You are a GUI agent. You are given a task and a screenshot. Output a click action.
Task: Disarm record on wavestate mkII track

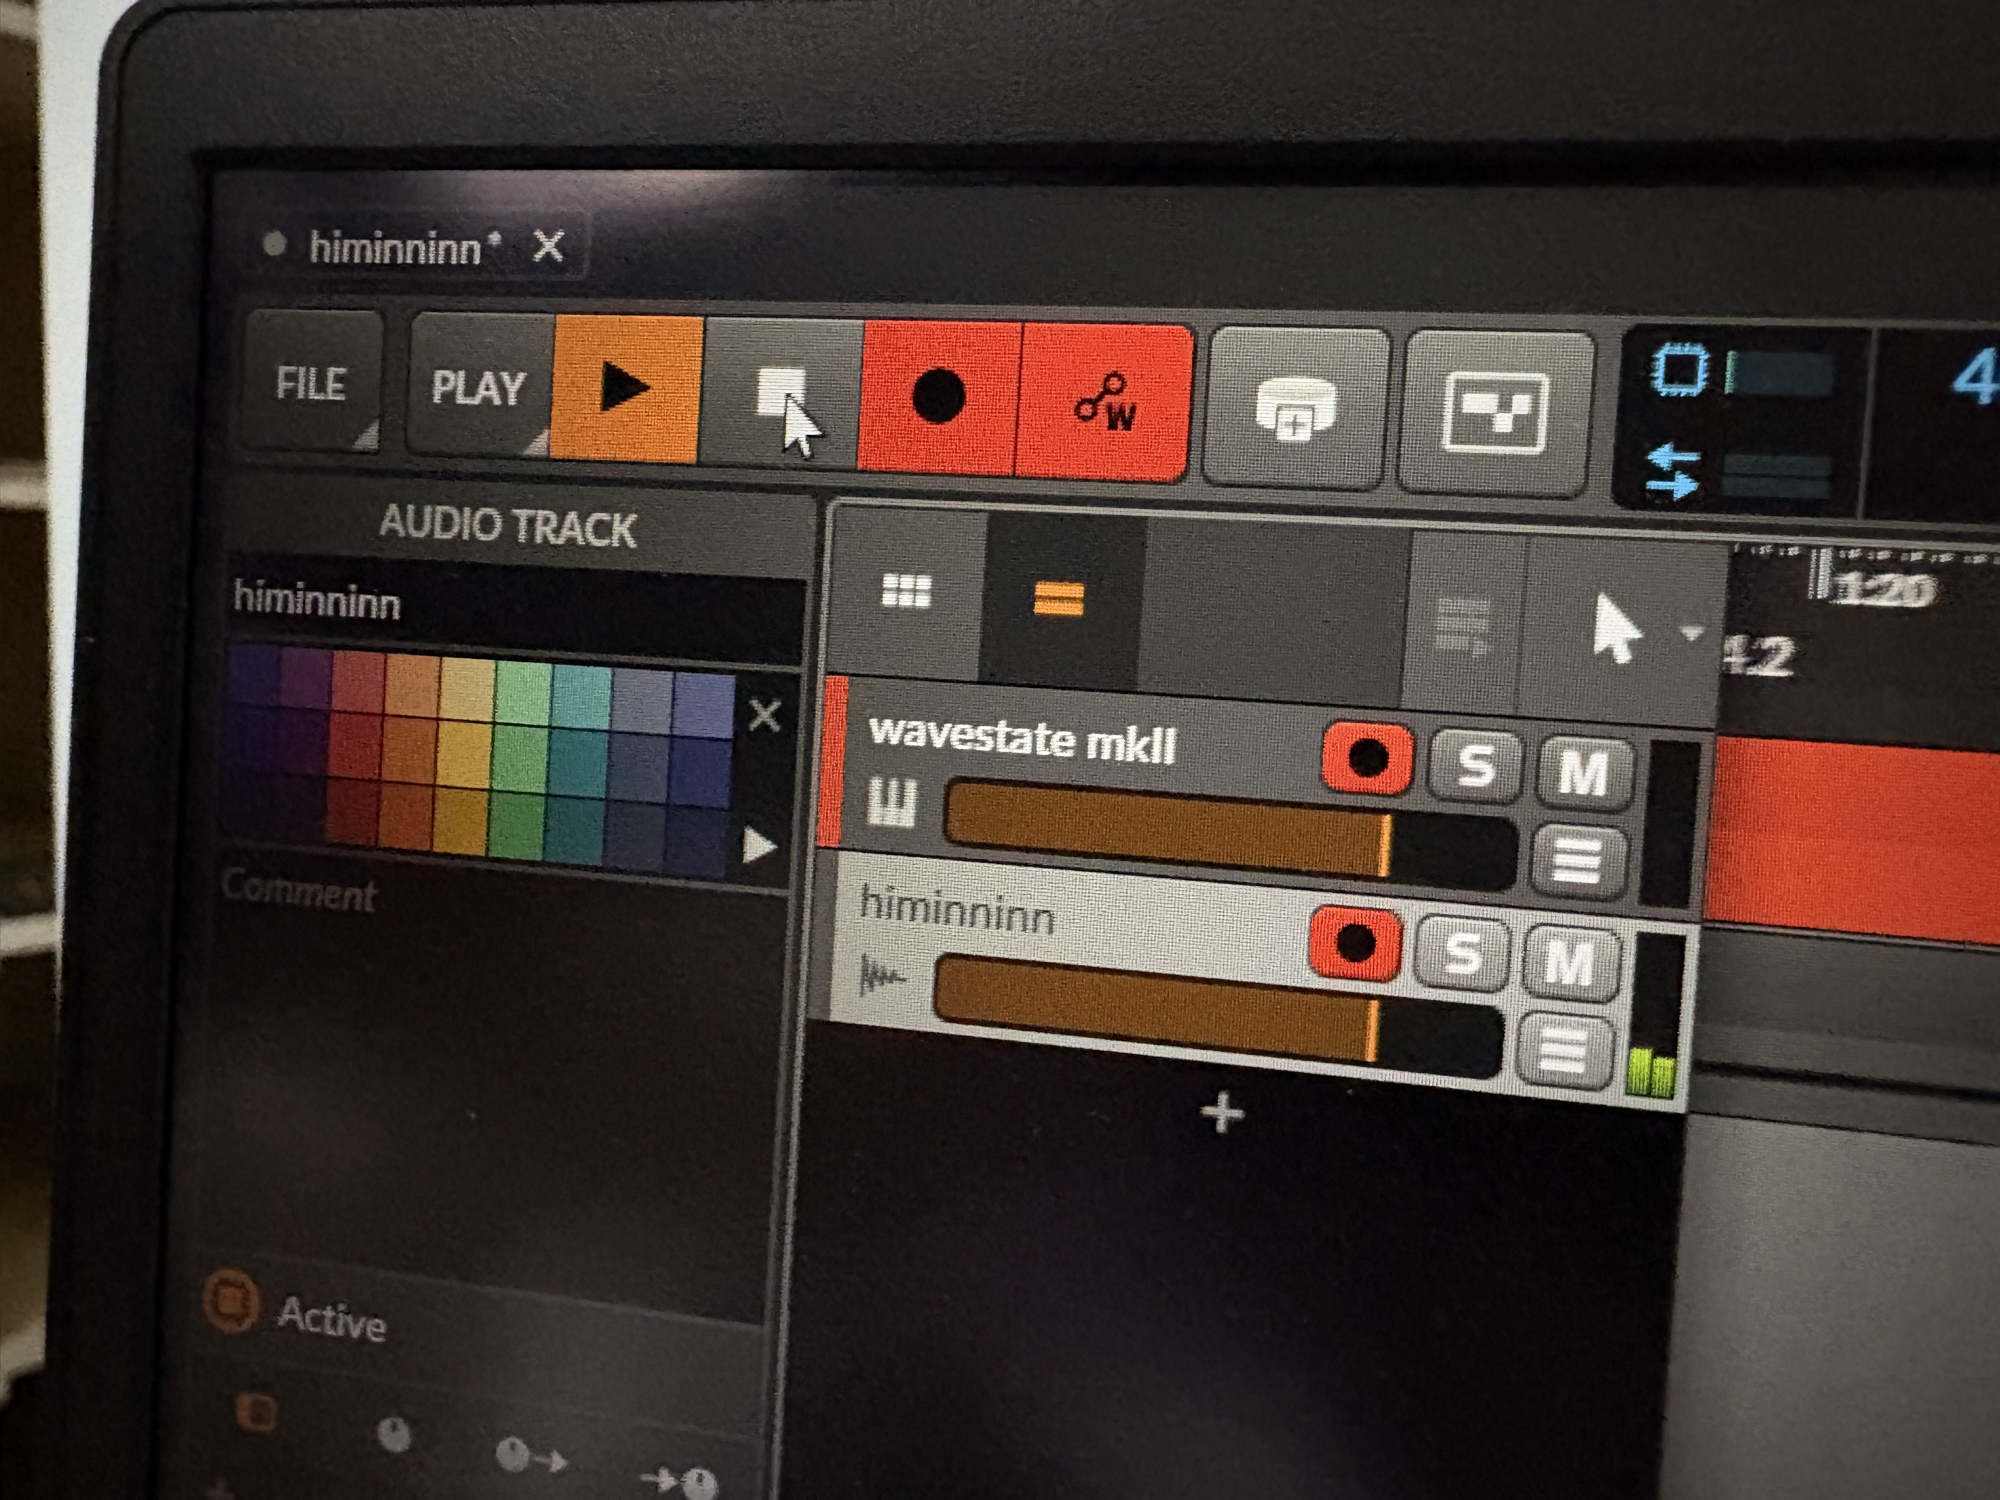tap(1367, 759)
